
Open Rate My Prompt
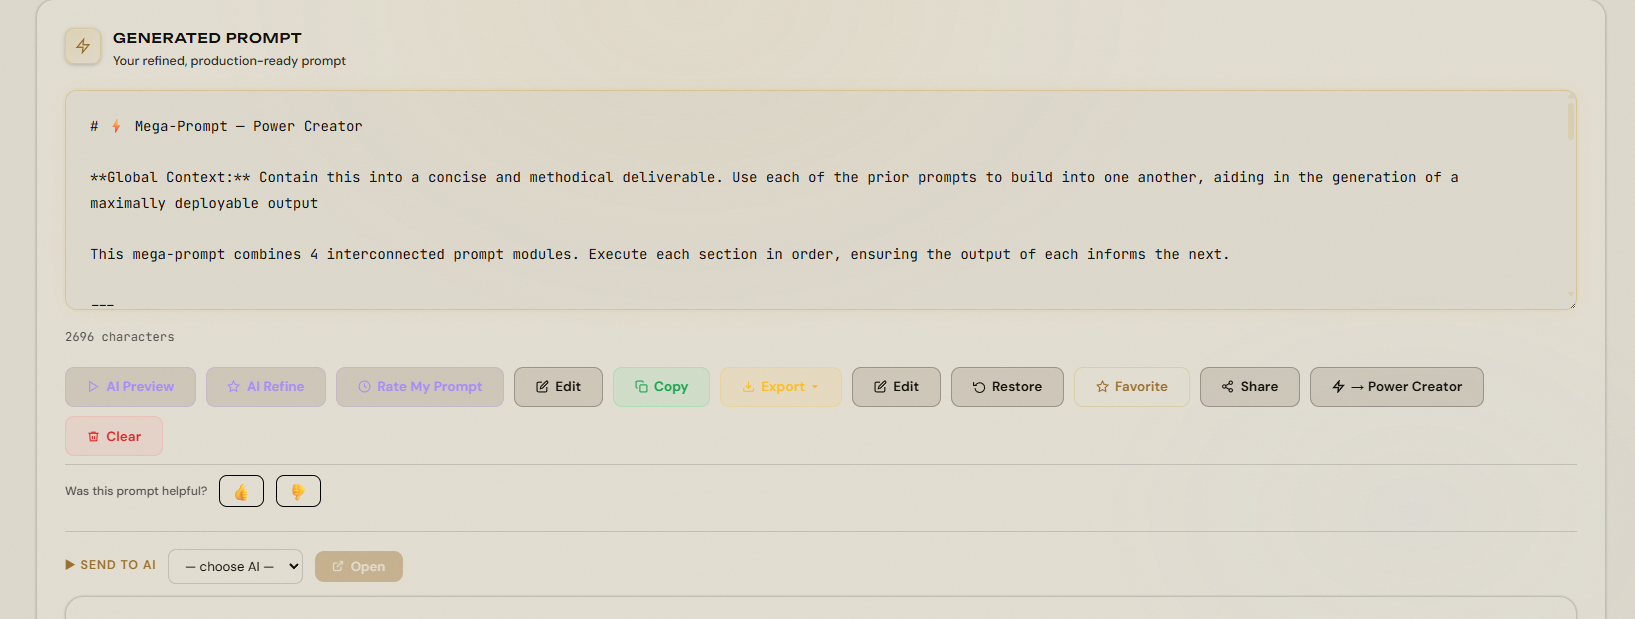pyautogui.click(x=420, y=387)
